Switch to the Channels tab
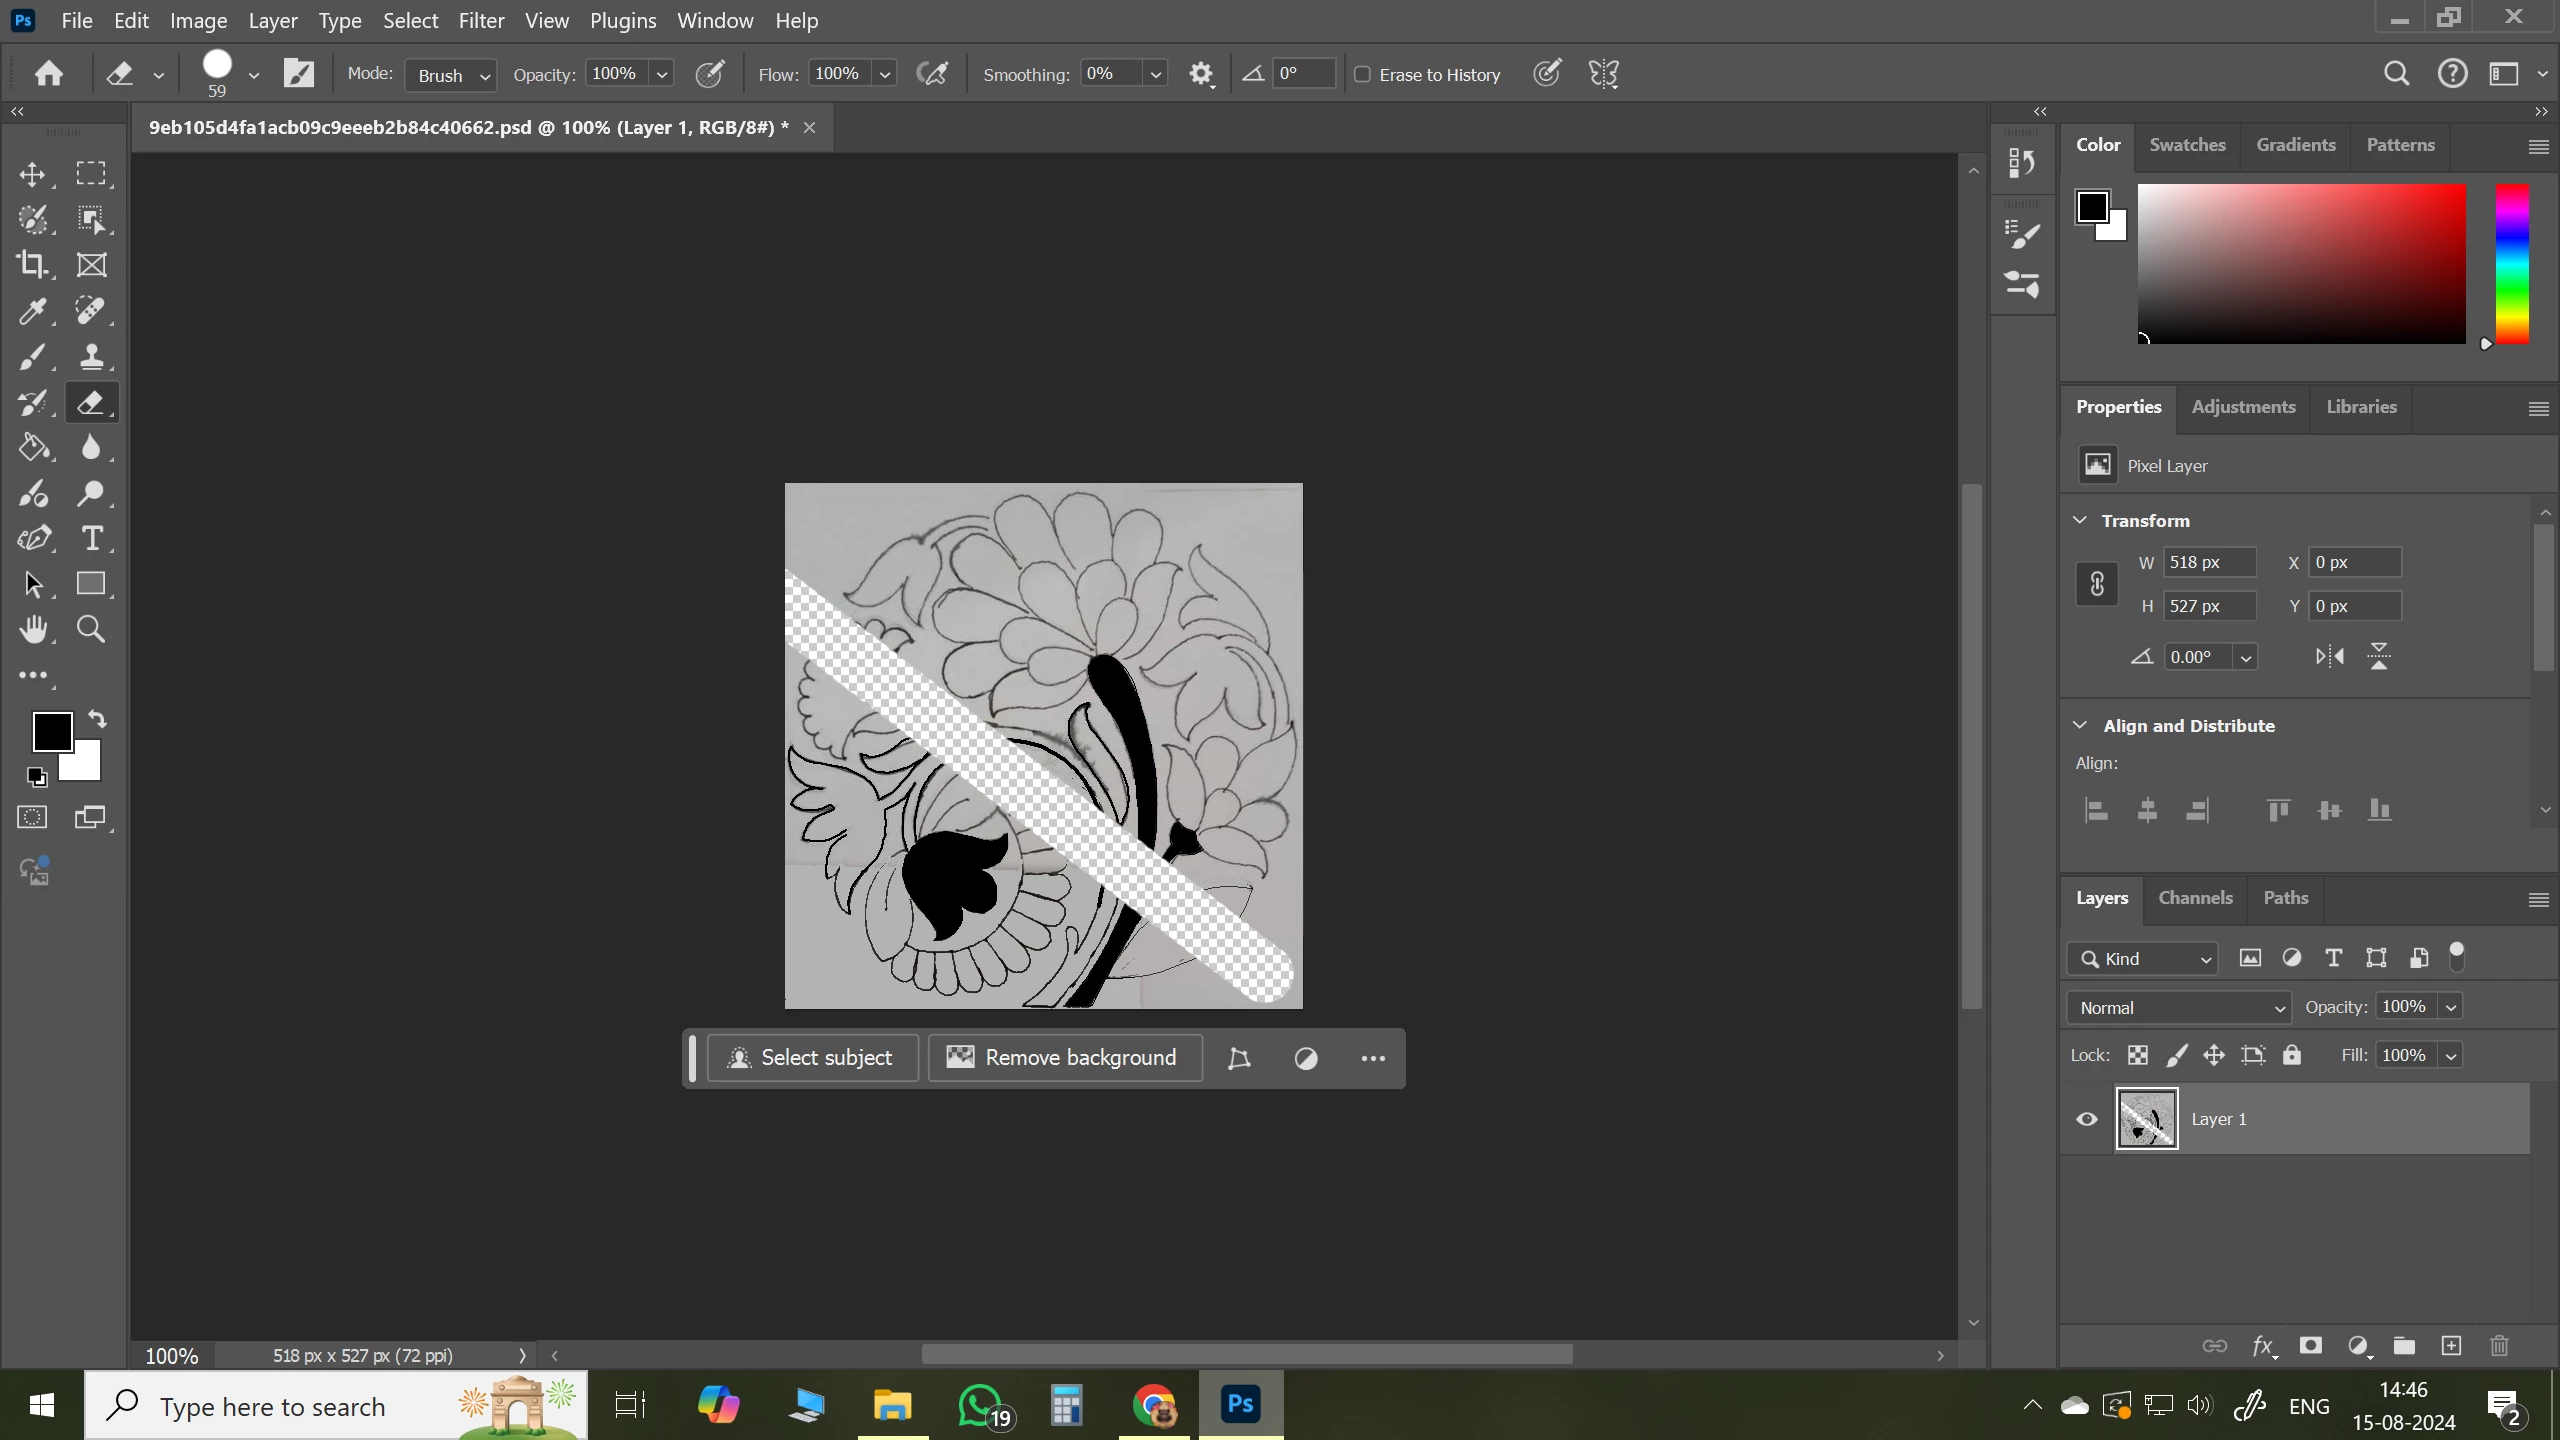The width and height of the screenshot is (2560, 1440). pos(2195,898)
